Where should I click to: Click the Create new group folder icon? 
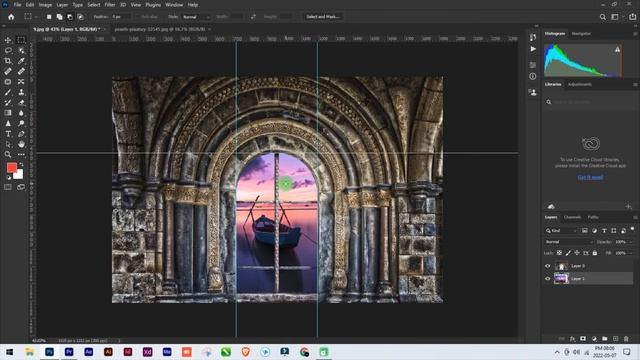click(x=604, y=339)
